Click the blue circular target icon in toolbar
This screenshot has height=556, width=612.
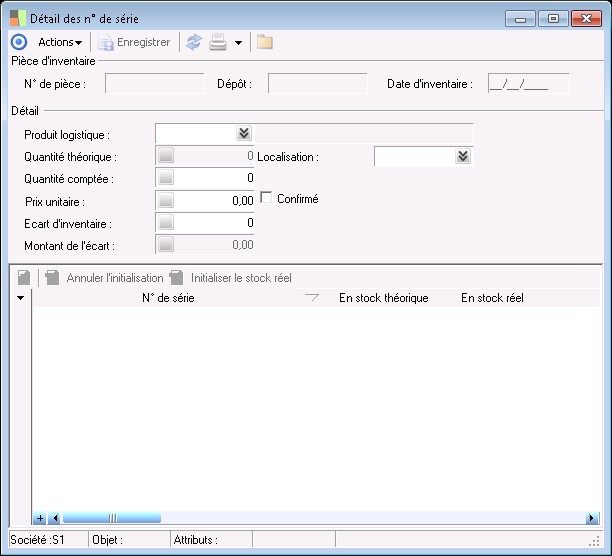pyautogui.click(x=19, y=42)
